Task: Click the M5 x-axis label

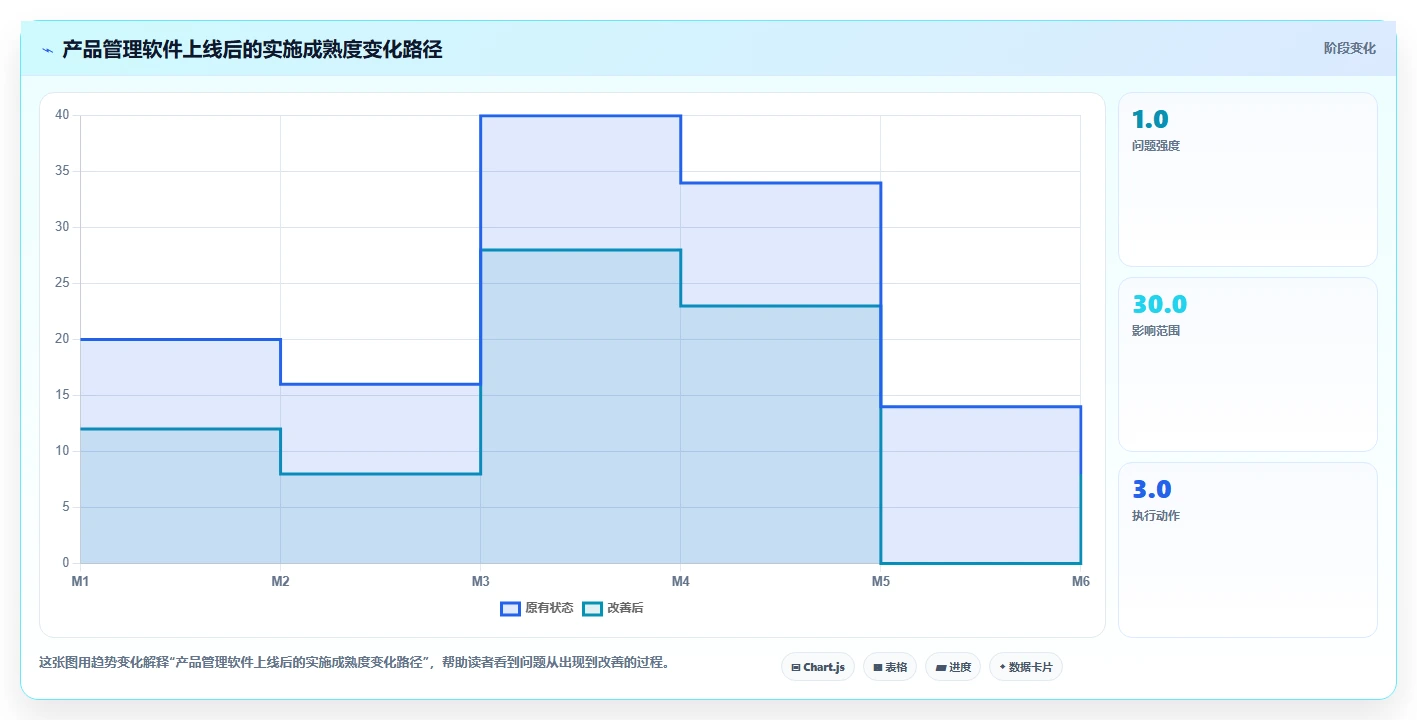Action: click(880, 581)
